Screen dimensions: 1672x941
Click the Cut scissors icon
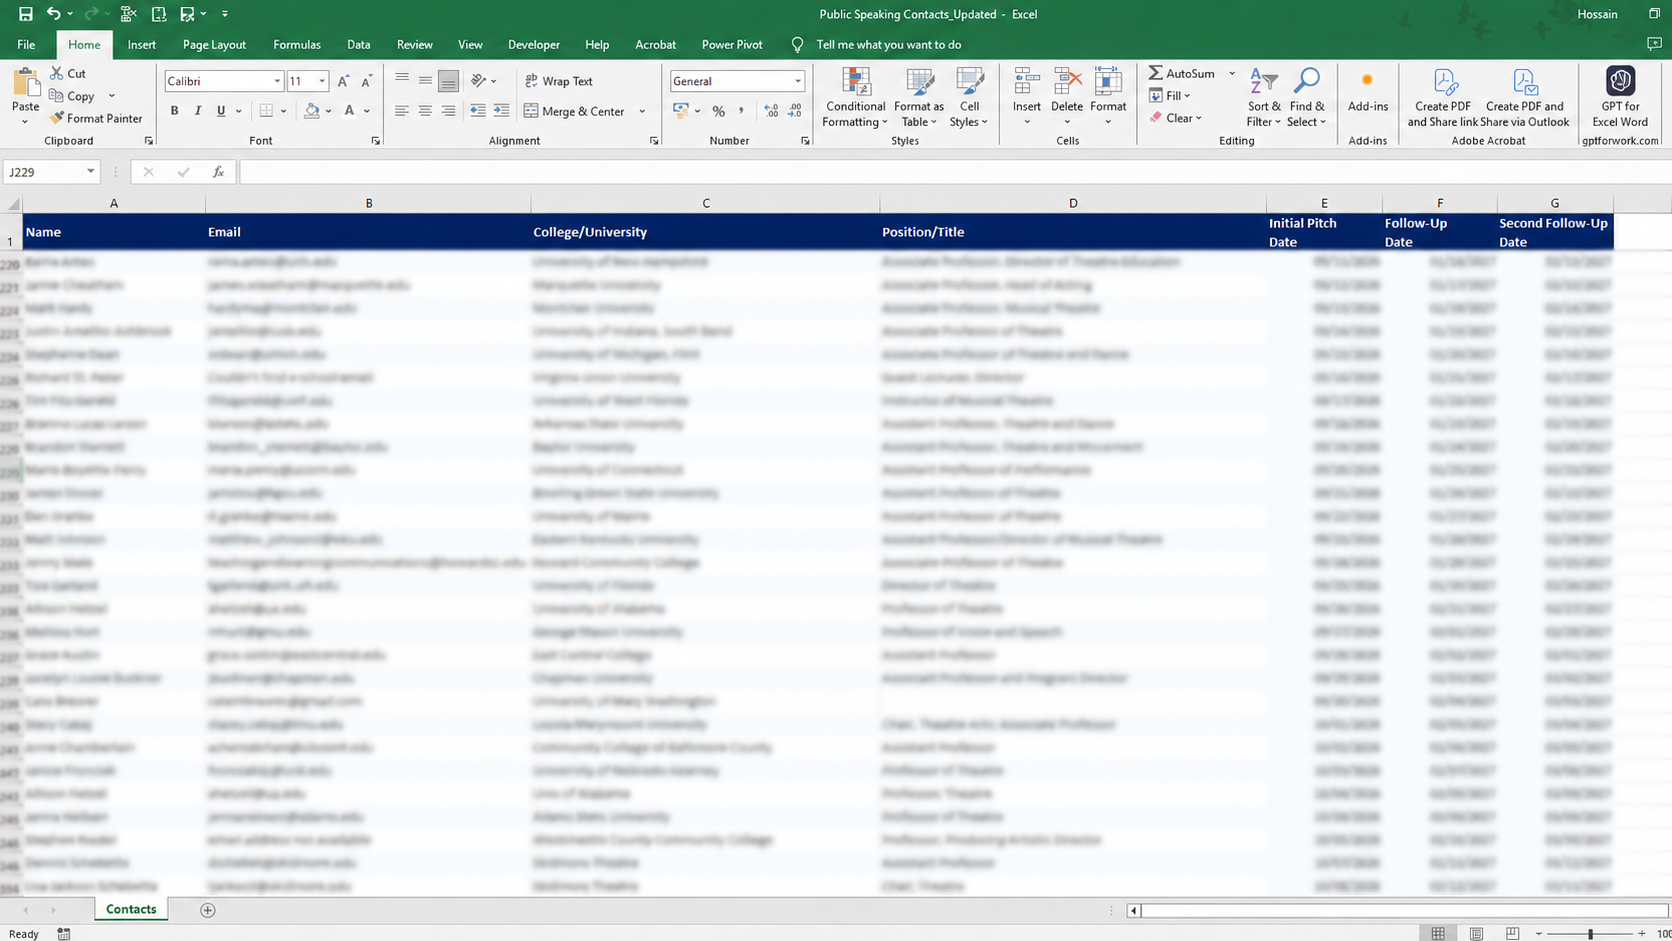(x=57, y=73)
